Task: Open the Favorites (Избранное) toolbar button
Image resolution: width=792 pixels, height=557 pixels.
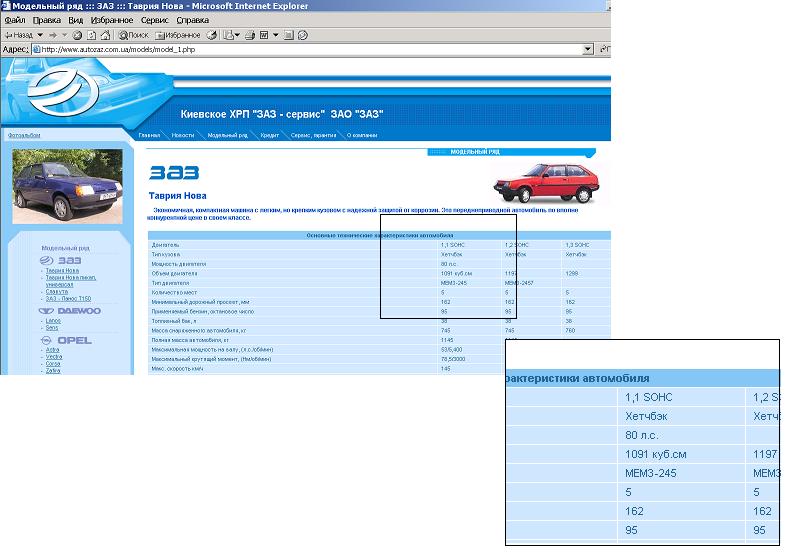Action: point(177,34)
